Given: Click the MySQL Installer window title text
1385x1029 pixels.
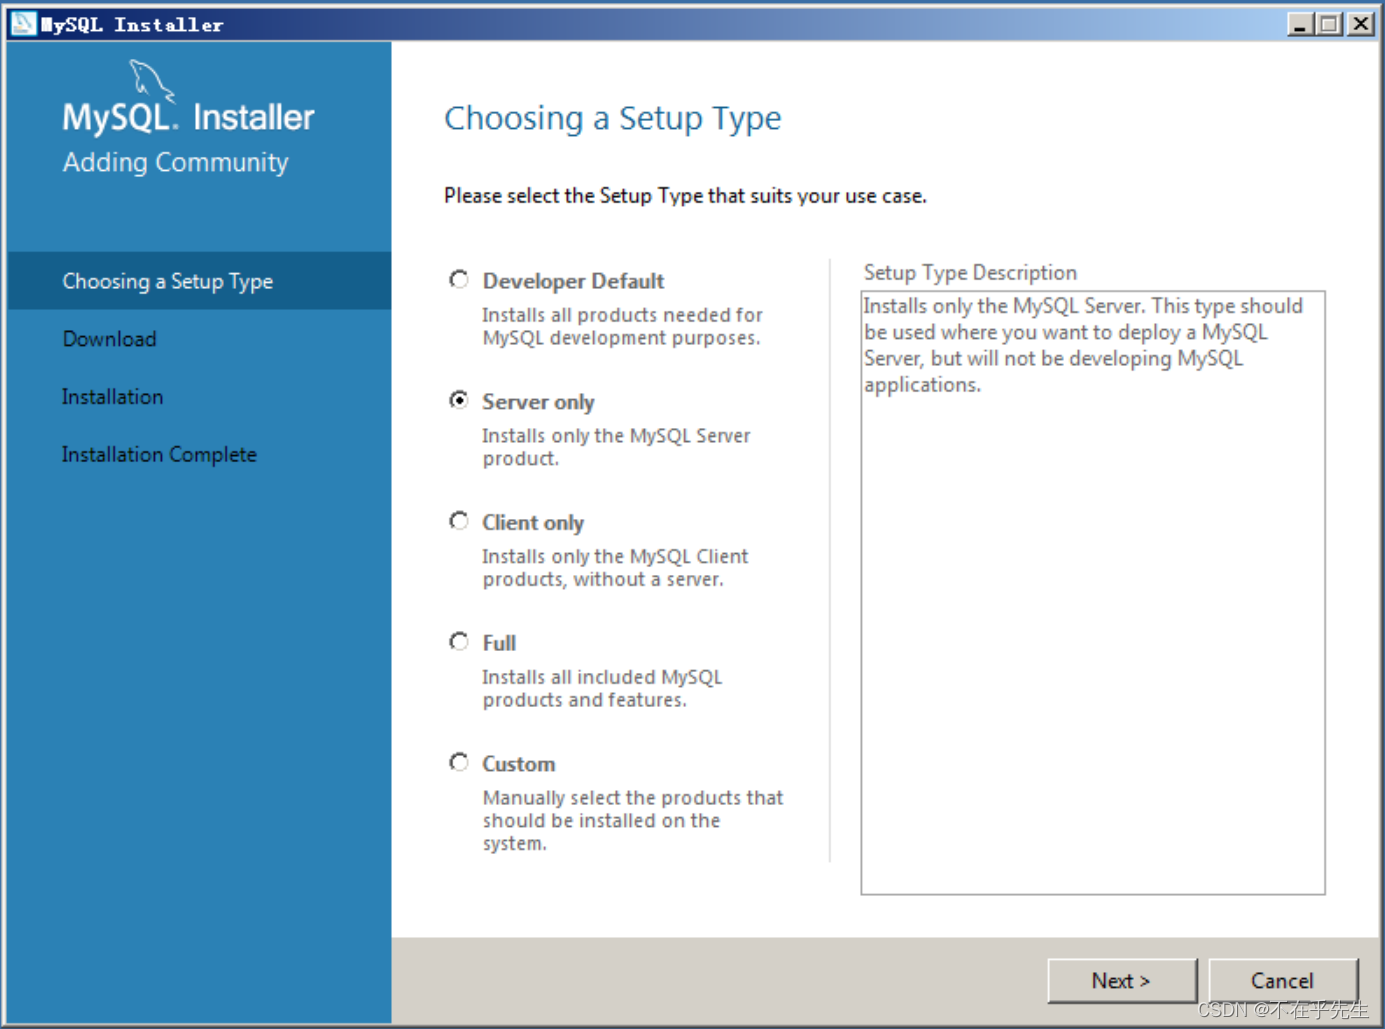Looking at the screenshot, I should 132,24.
